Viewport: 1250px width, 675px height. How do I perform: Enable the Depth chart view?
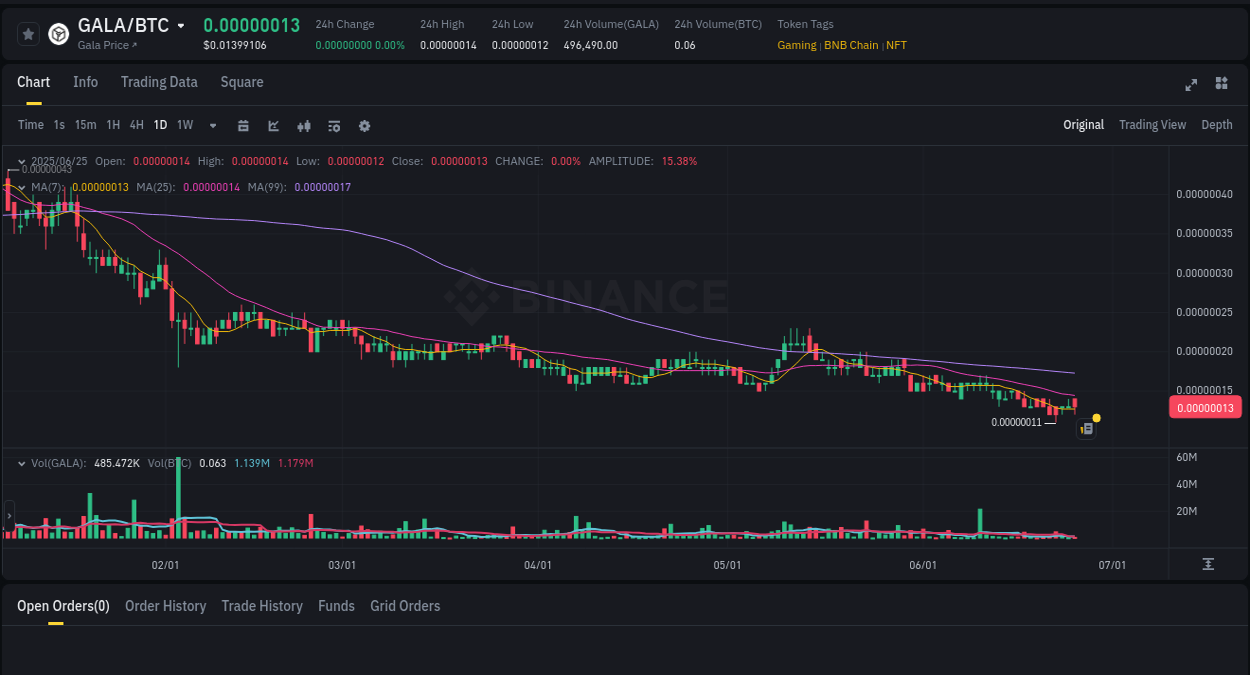click(1217, 125)
